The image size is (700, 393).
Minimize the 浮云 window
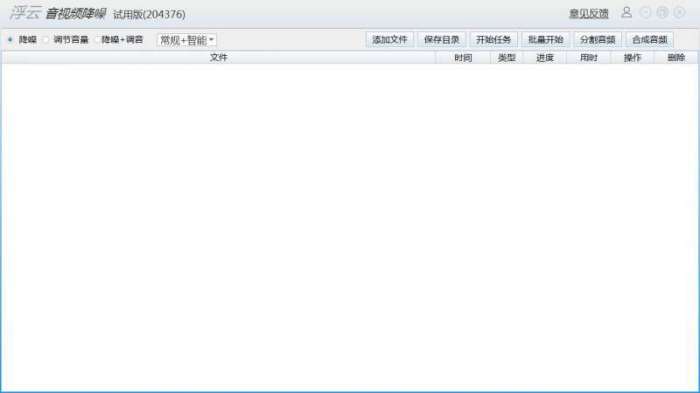pyautogui.click(x=645, y=13)
